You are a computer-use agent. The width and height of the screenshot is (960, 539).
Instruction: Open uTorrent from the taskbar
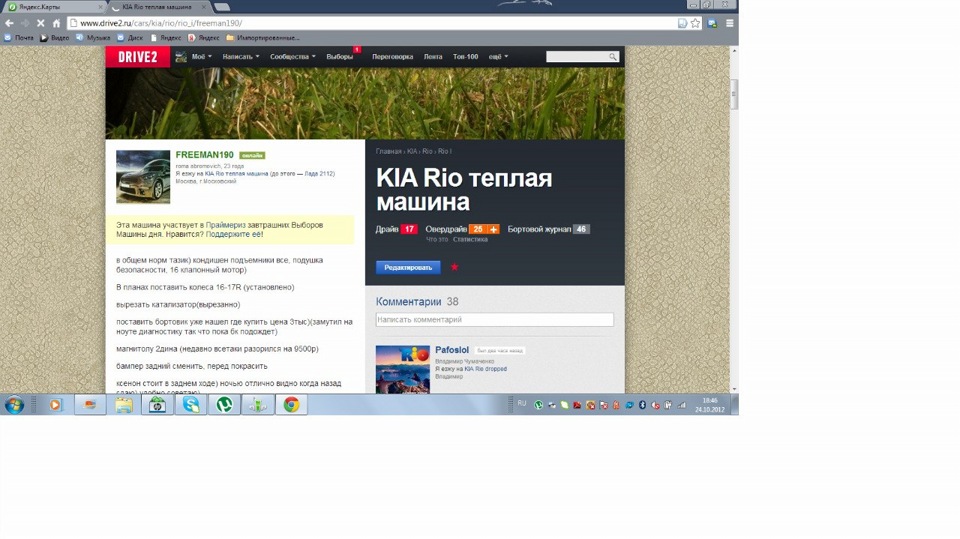pos(225,405)
